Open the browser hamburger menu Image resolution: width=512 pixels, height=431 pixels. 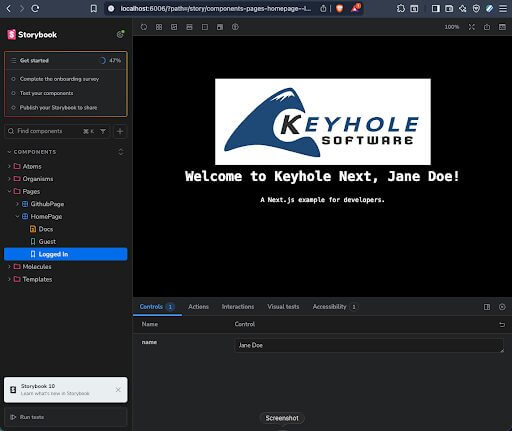point(503,9)
